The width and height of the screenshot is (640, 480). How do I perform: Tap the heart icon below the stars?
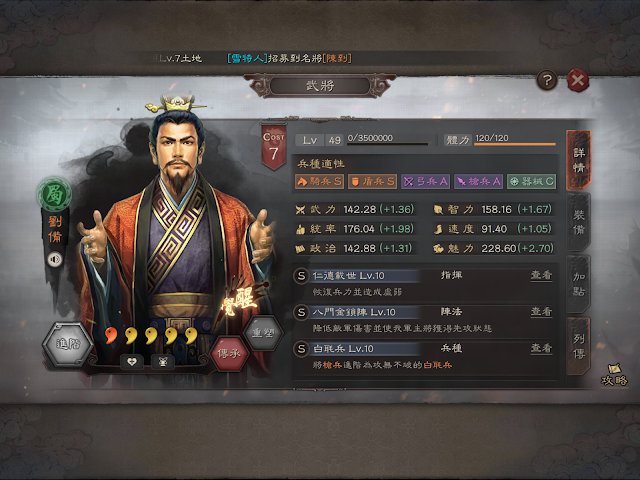131,362
